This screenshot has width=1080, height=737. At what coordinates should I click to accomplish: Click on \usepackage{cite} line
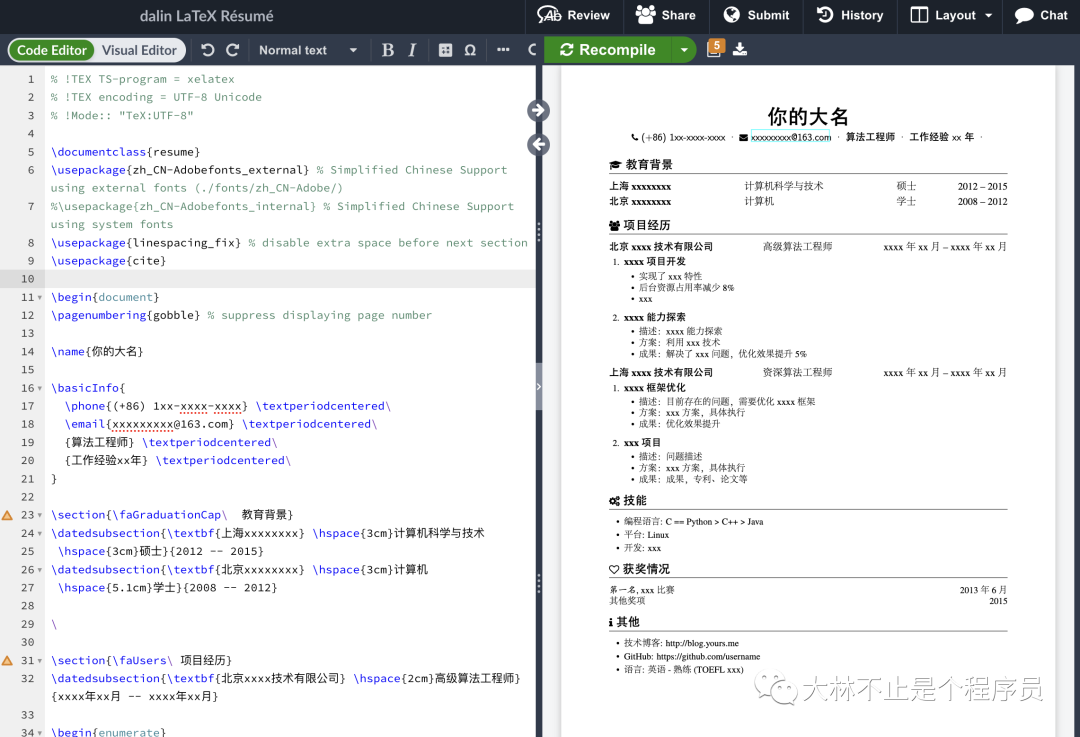pyautogui.click(x=108, y=260)
